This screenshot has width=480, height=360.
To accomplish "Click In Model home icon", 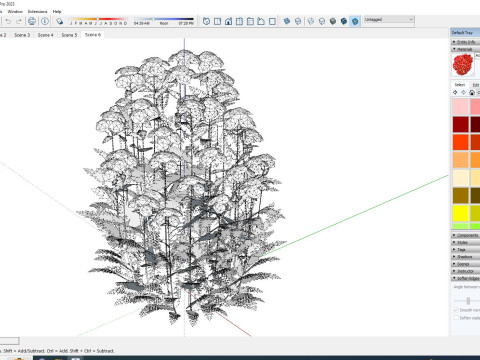I will click(x=472, y=92).
